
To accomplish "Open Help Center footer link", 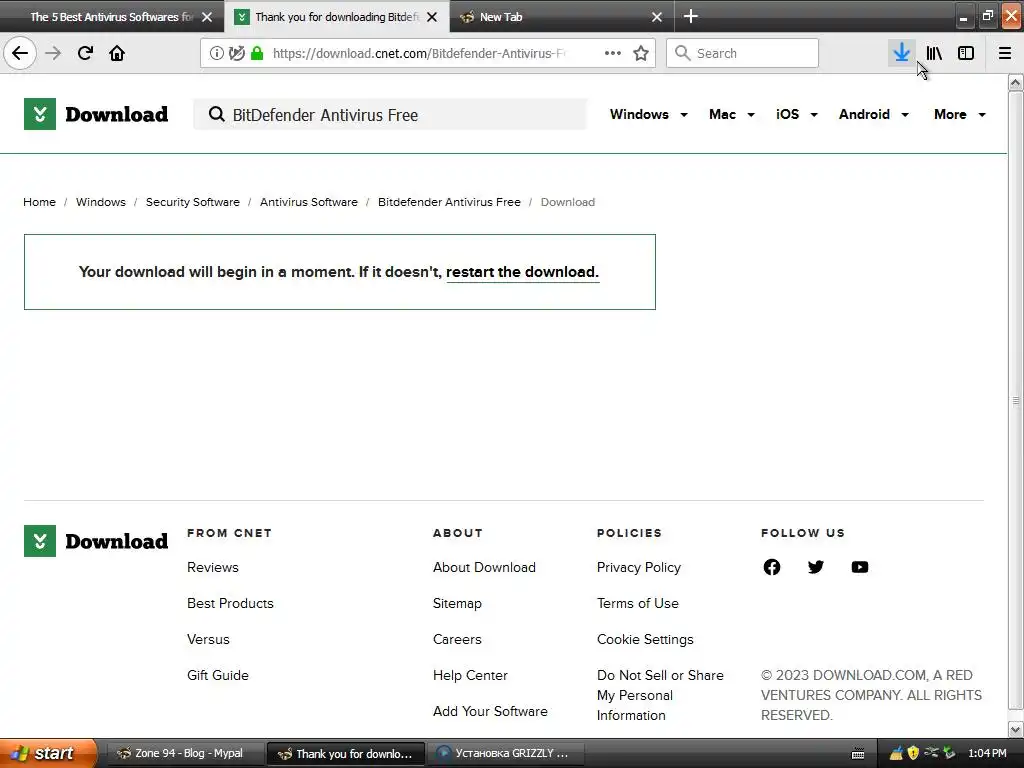I will click(470, 675).
